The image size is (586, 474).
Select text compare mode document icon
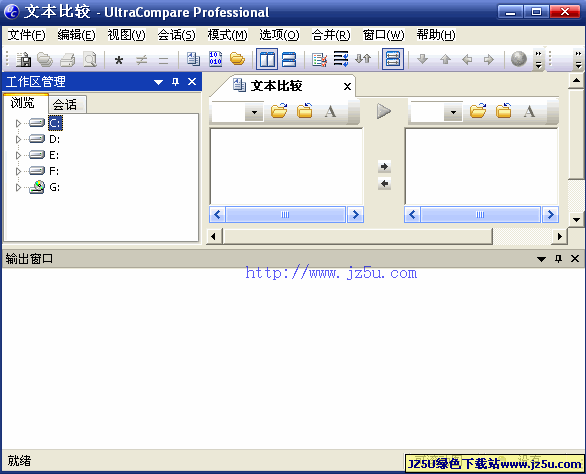coord(193,59)
